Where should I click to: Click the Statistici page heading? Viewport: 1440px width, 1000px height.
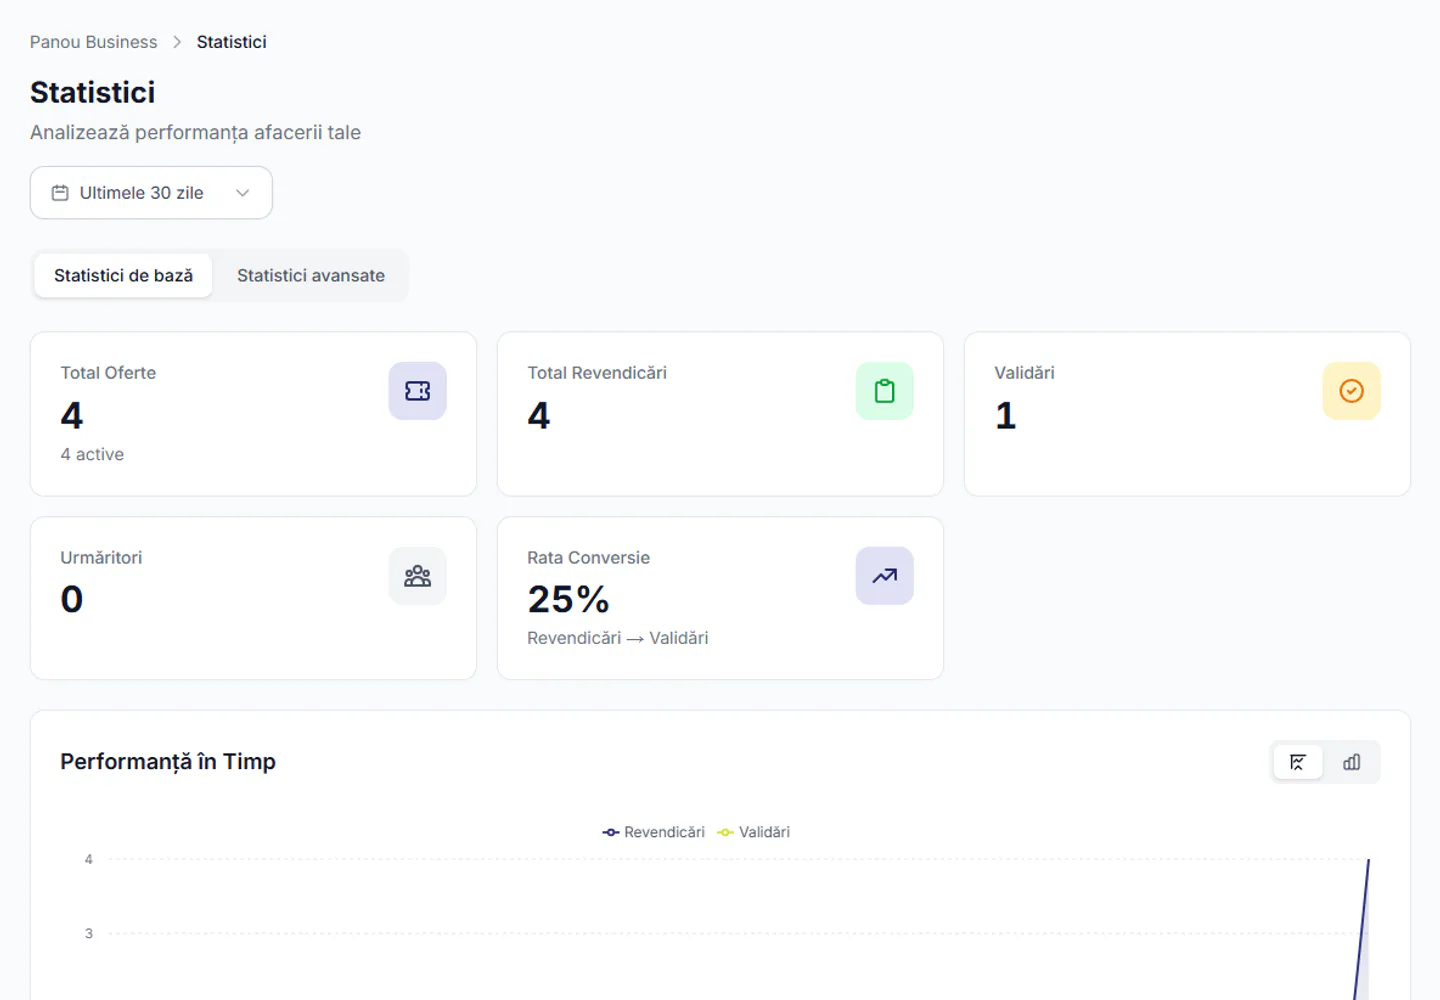tap(92, 92)
